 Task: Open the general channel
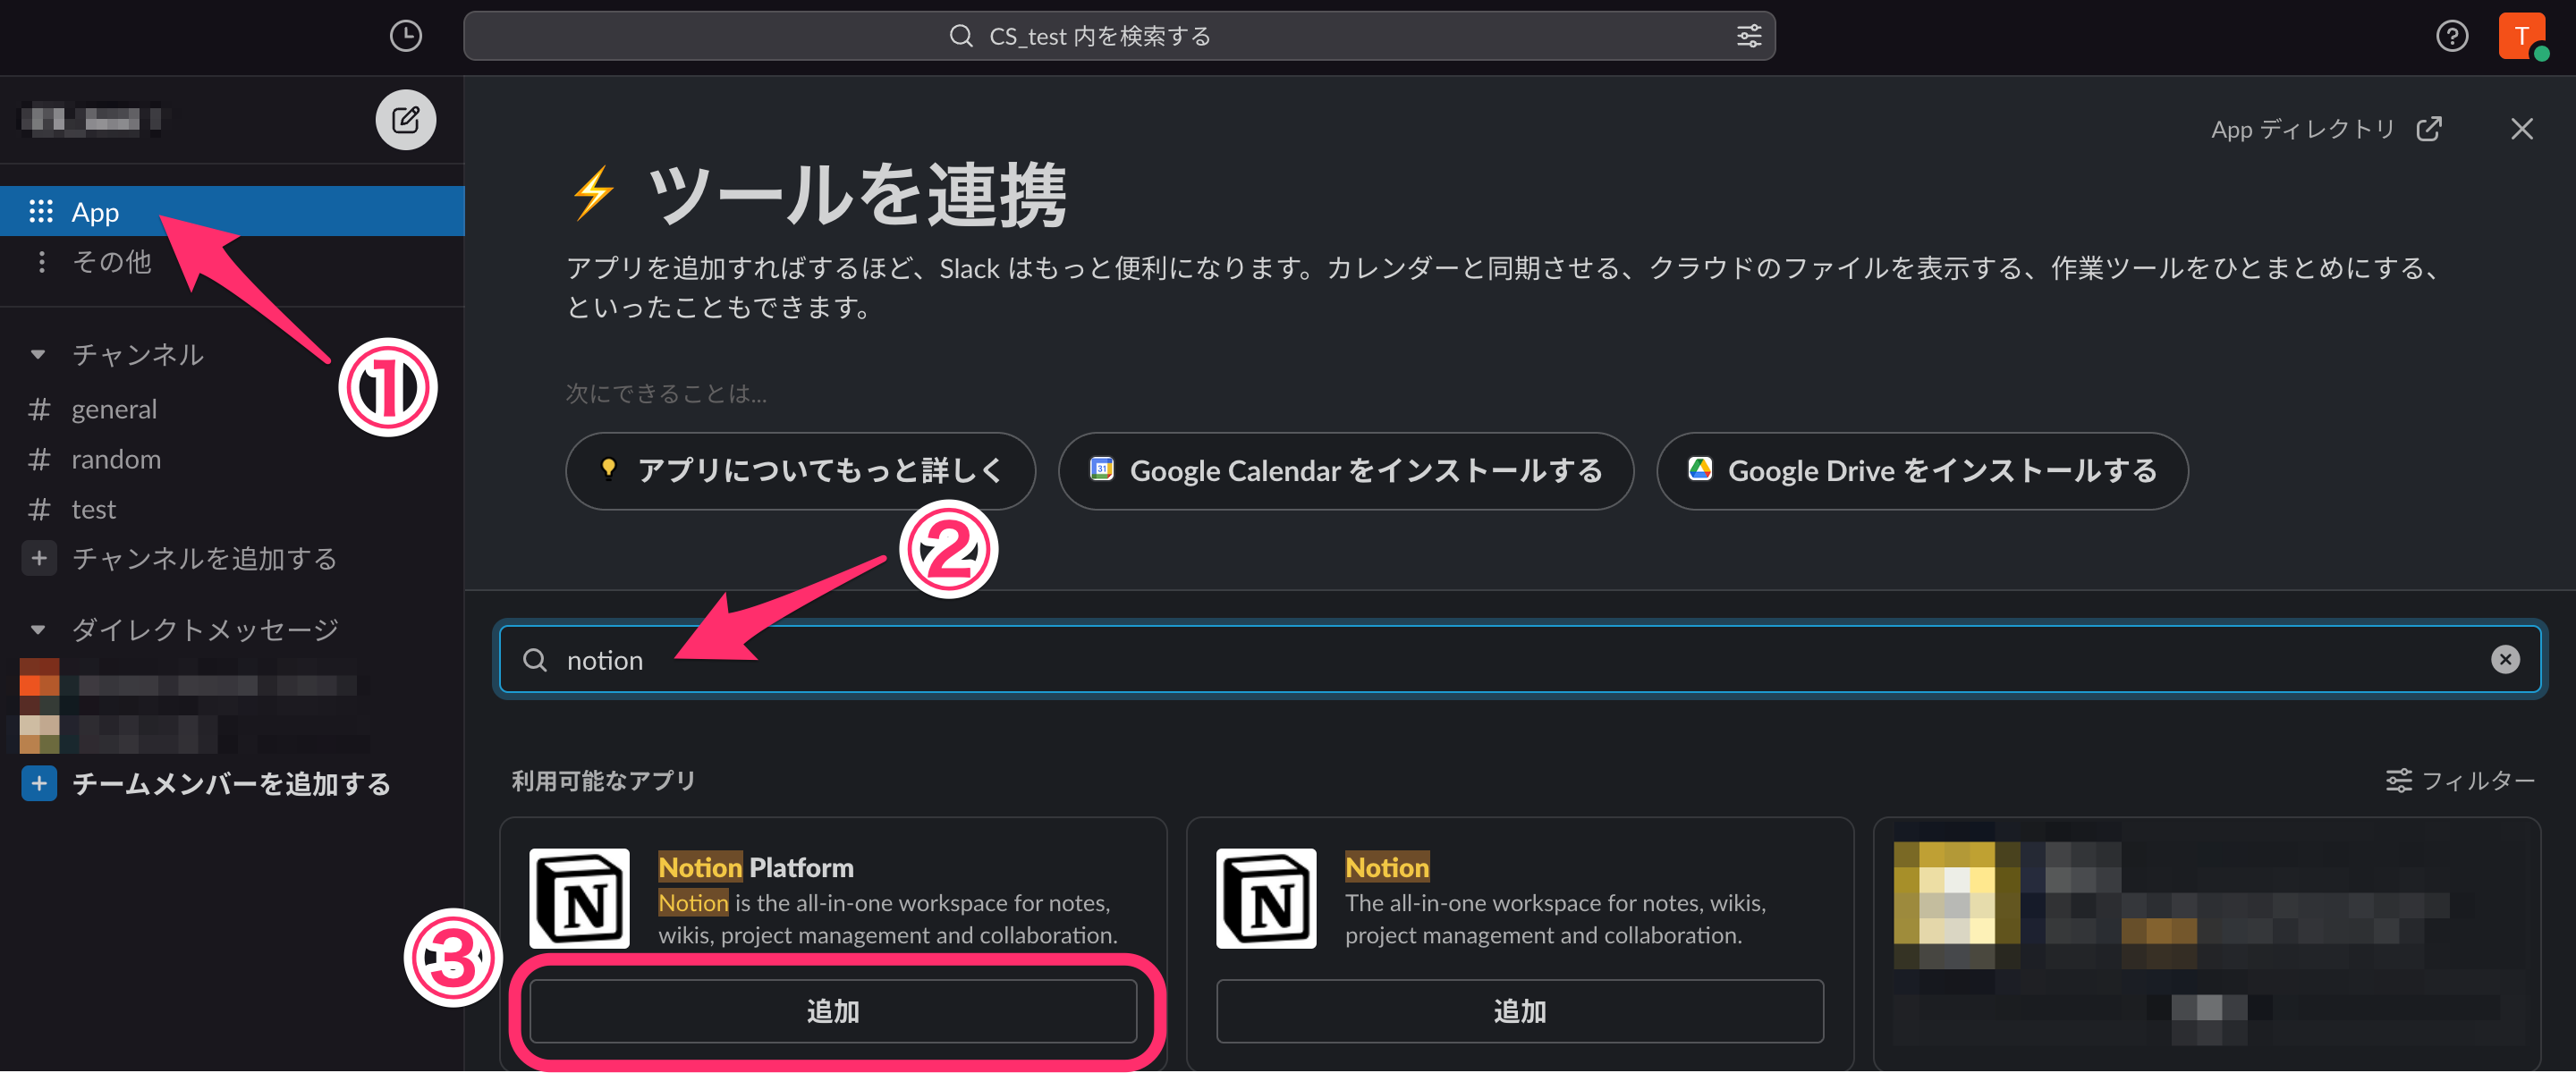click(x=232, y=409)
